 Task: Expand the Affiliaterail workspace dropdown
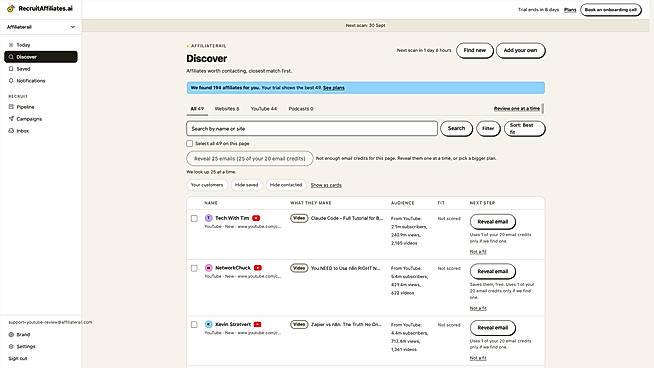(41, 27)
